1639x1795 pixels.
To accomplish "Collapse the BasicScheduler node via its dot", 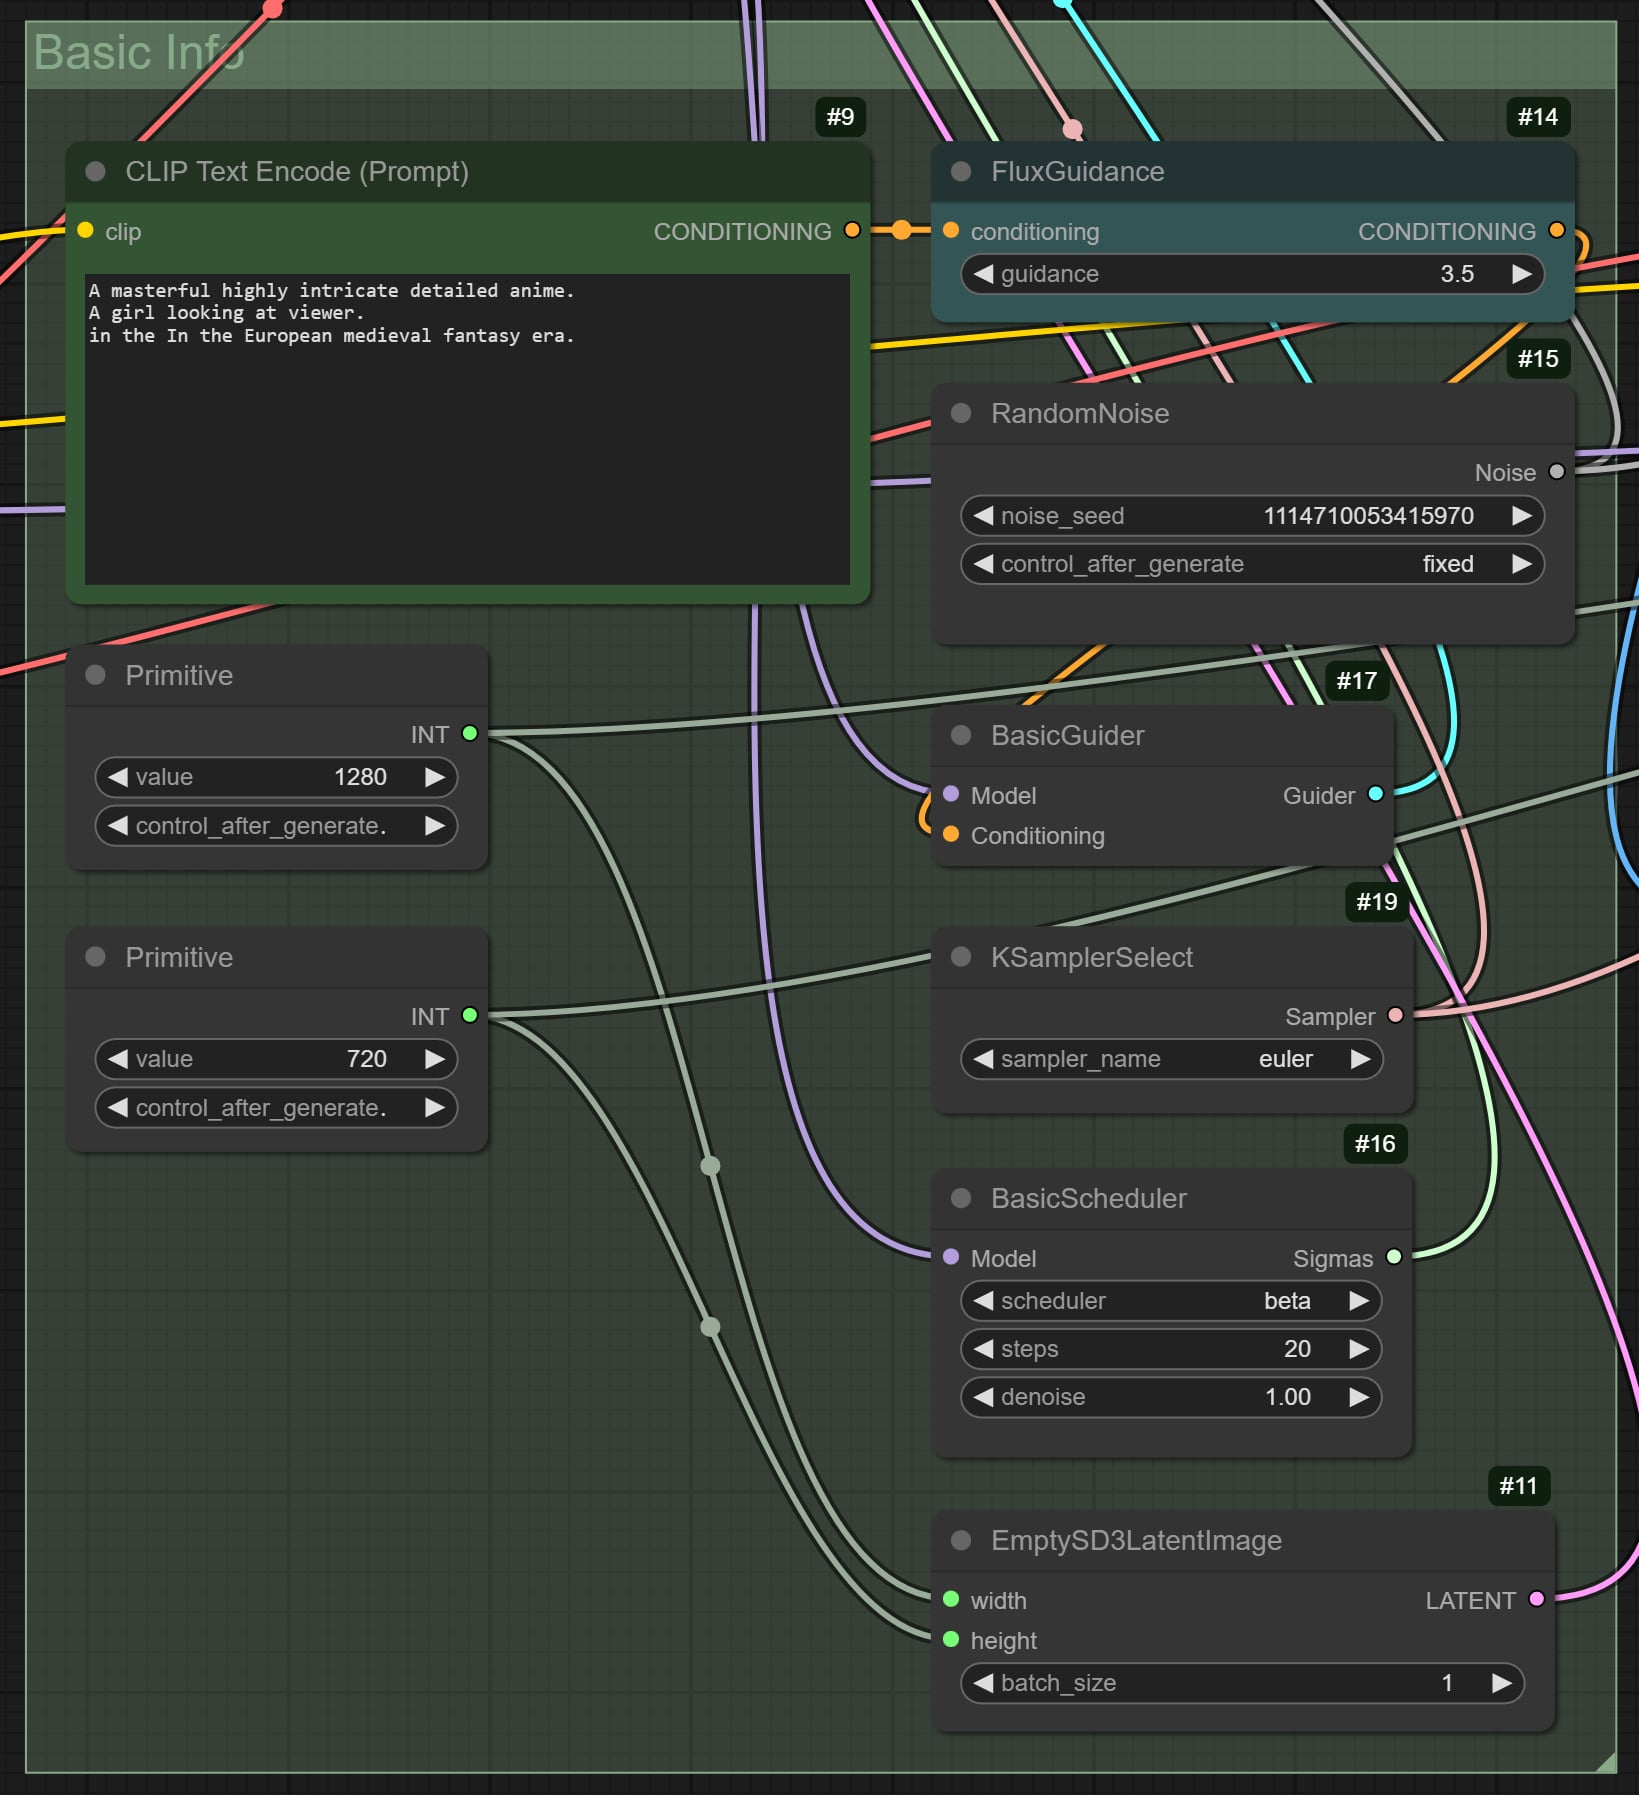I will click(961, 1198).
